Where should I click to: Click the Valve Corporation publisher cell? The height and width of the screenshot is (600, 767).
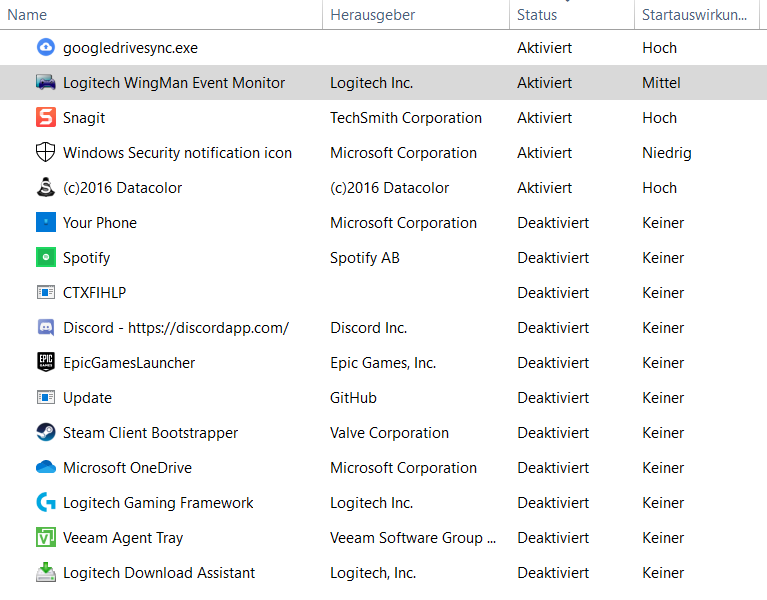click(x=389, y=433)
